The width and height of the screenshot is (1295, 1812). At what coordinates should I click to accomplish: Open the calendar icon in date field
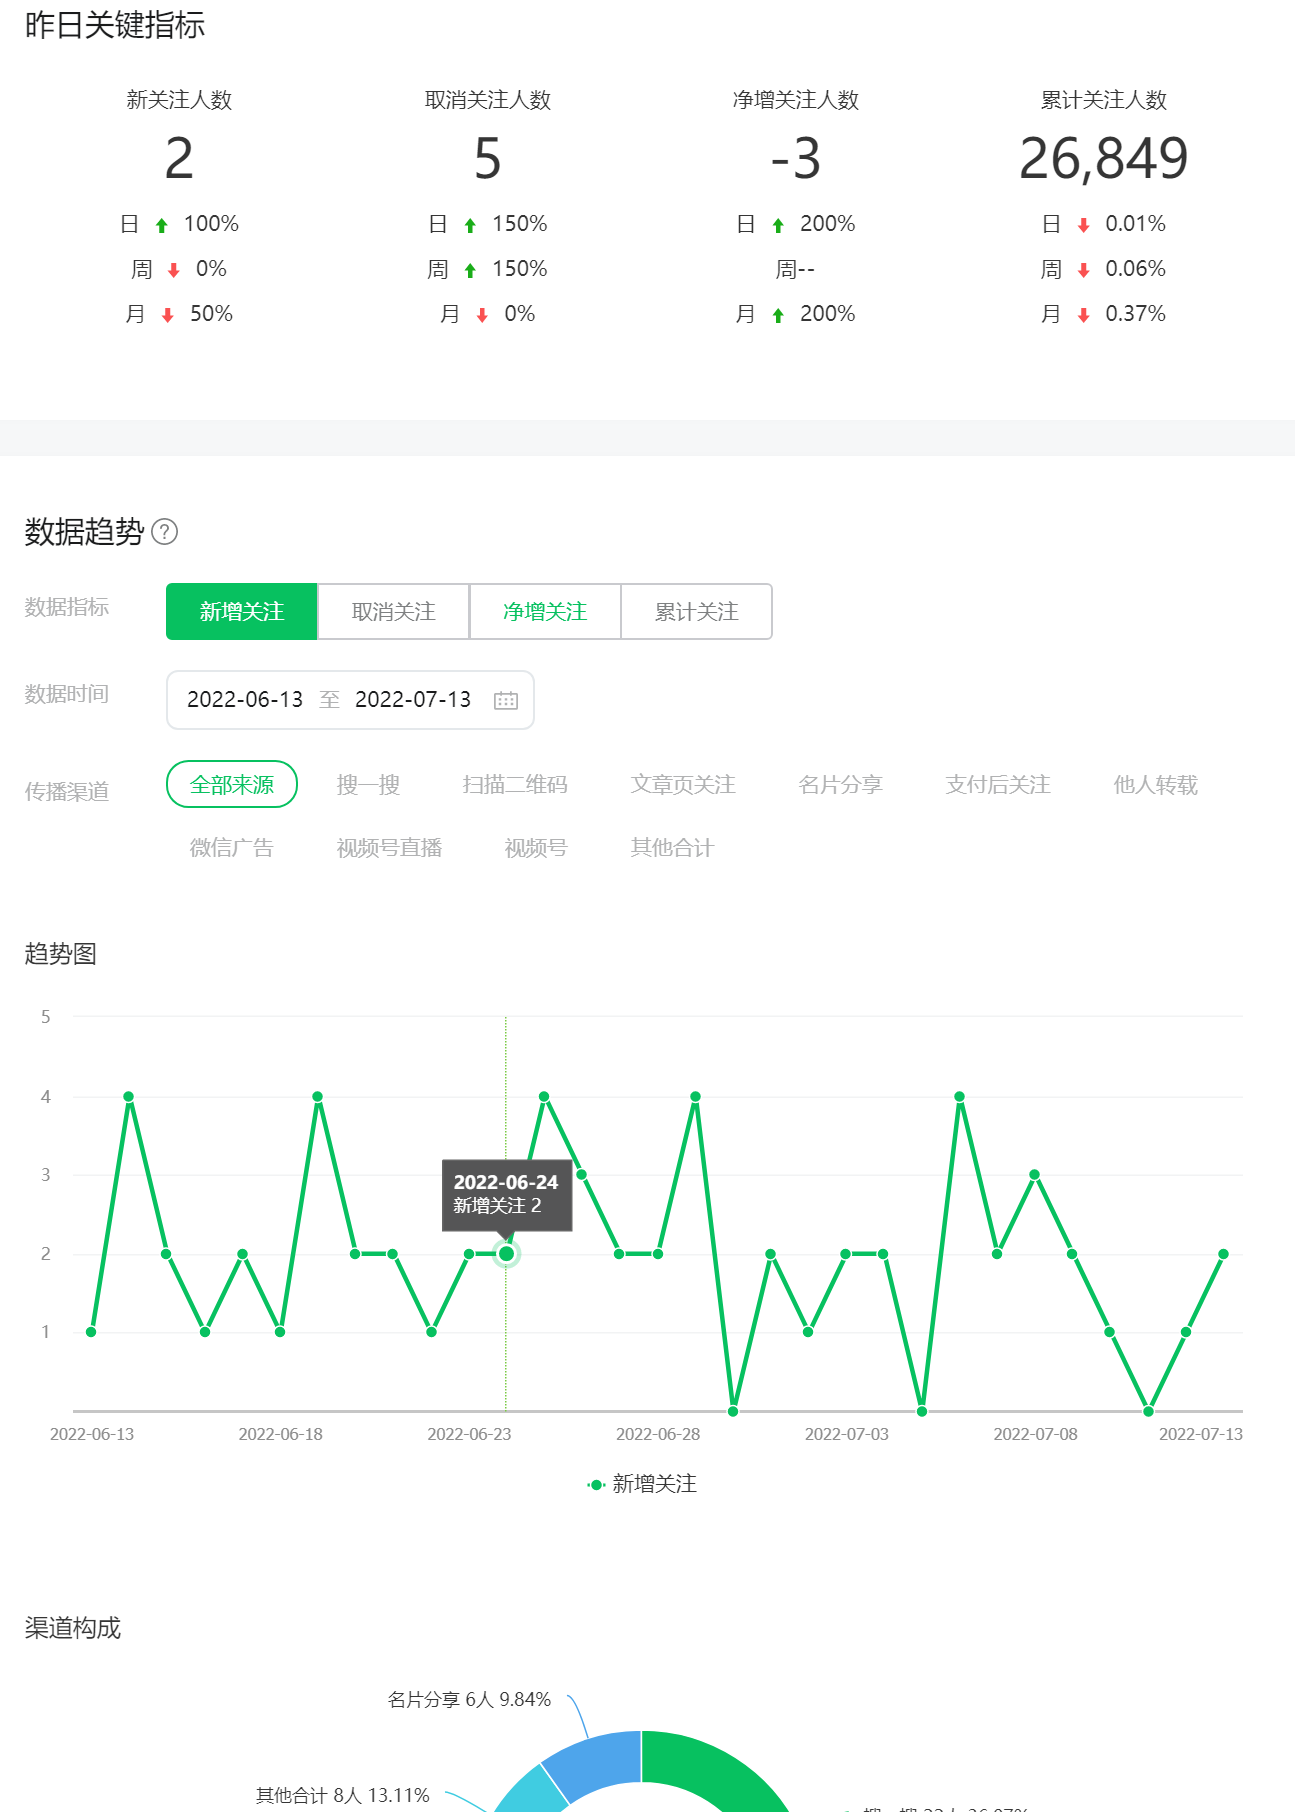[506, 700]
